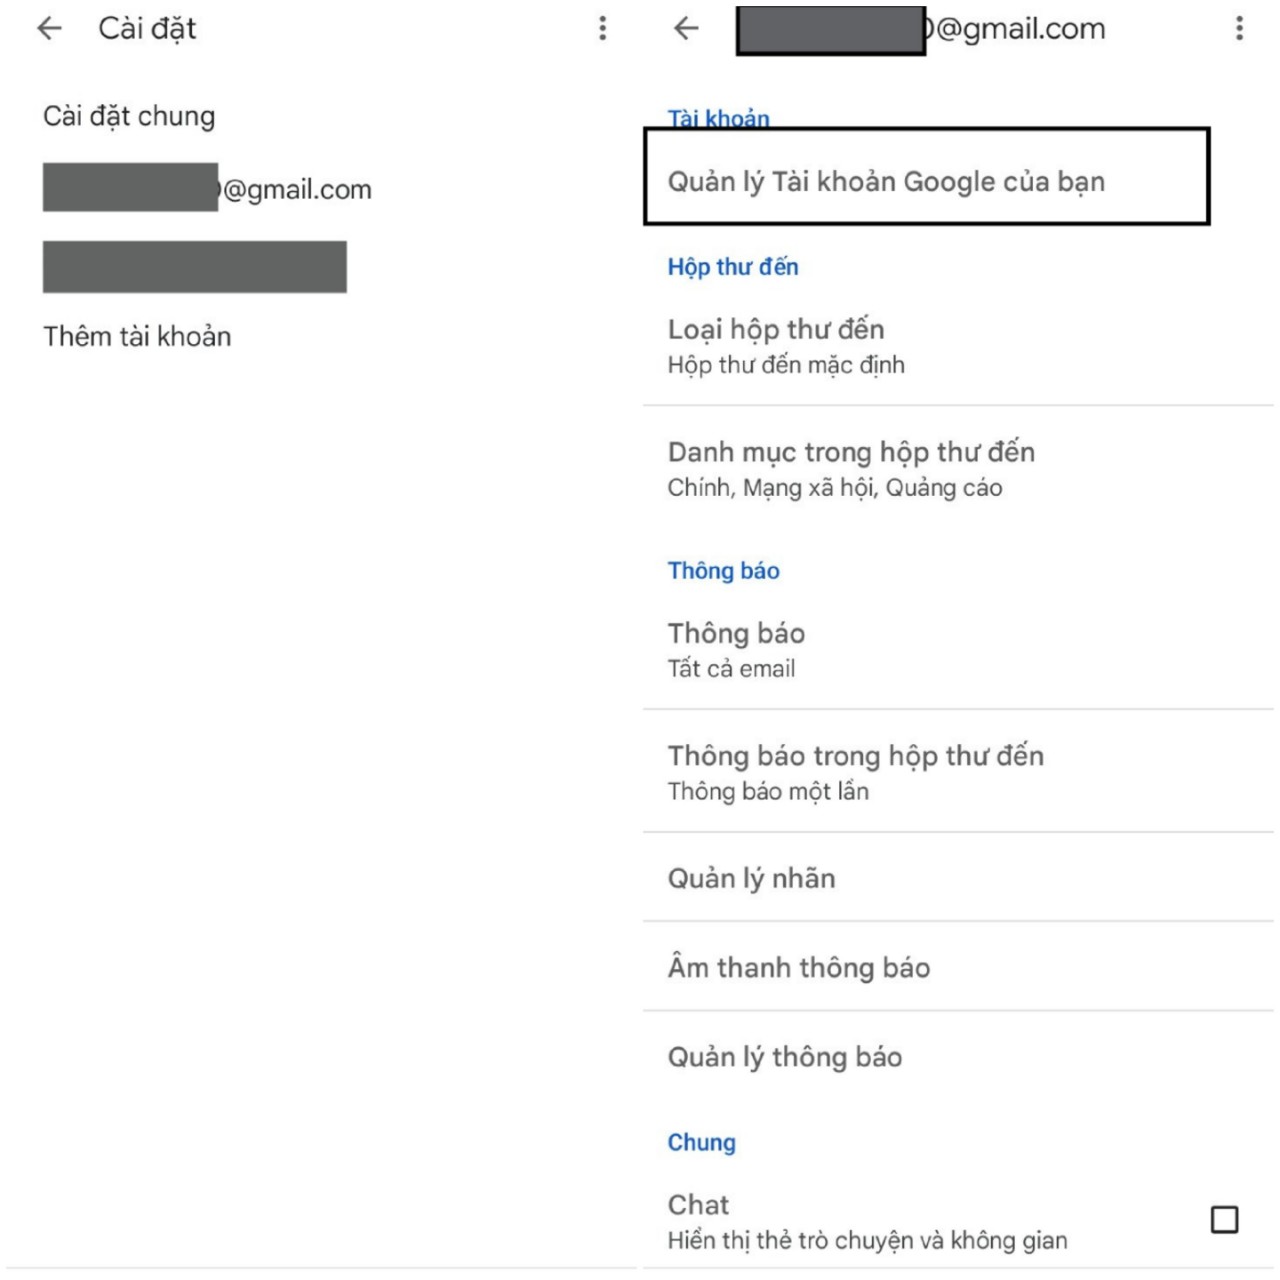Screen dimensions: 1280x1280
Task: Open the overflow menu on the account settings screen
Action: (x=1239, y=28)
